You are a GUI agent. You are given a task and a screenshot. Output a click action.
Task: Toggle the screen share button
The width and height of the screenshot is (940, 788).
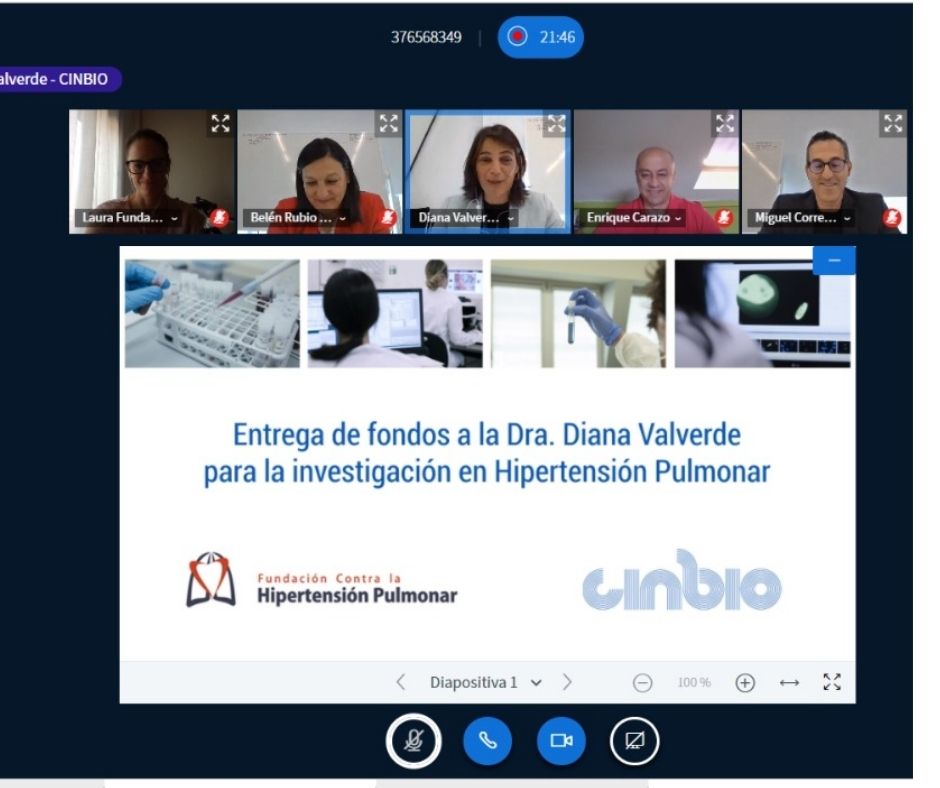coord(634,741)
